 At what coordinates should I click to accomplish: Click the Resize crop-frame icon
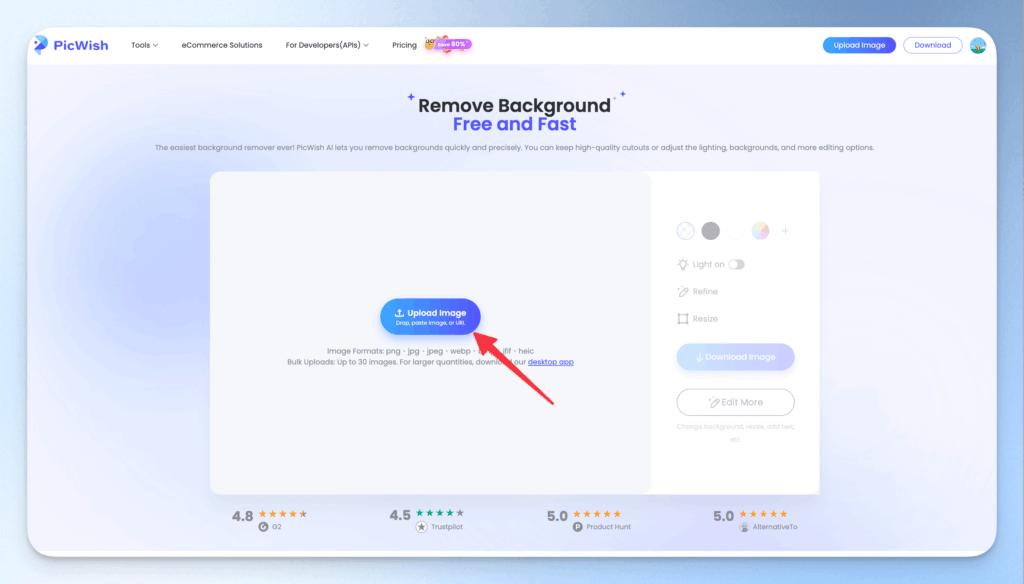[683, 319]
